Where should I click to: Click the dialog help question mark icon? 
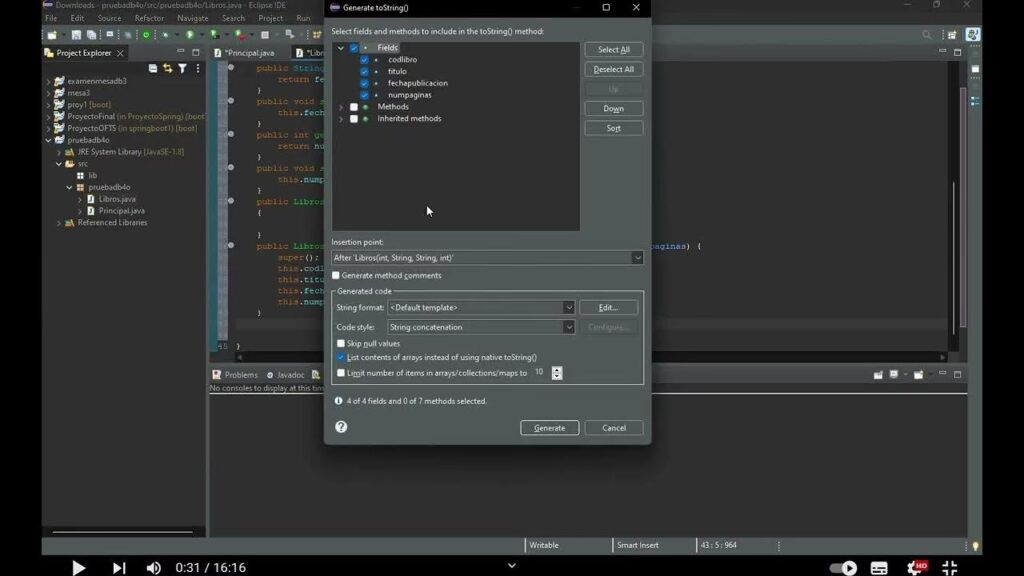point(341,427)
